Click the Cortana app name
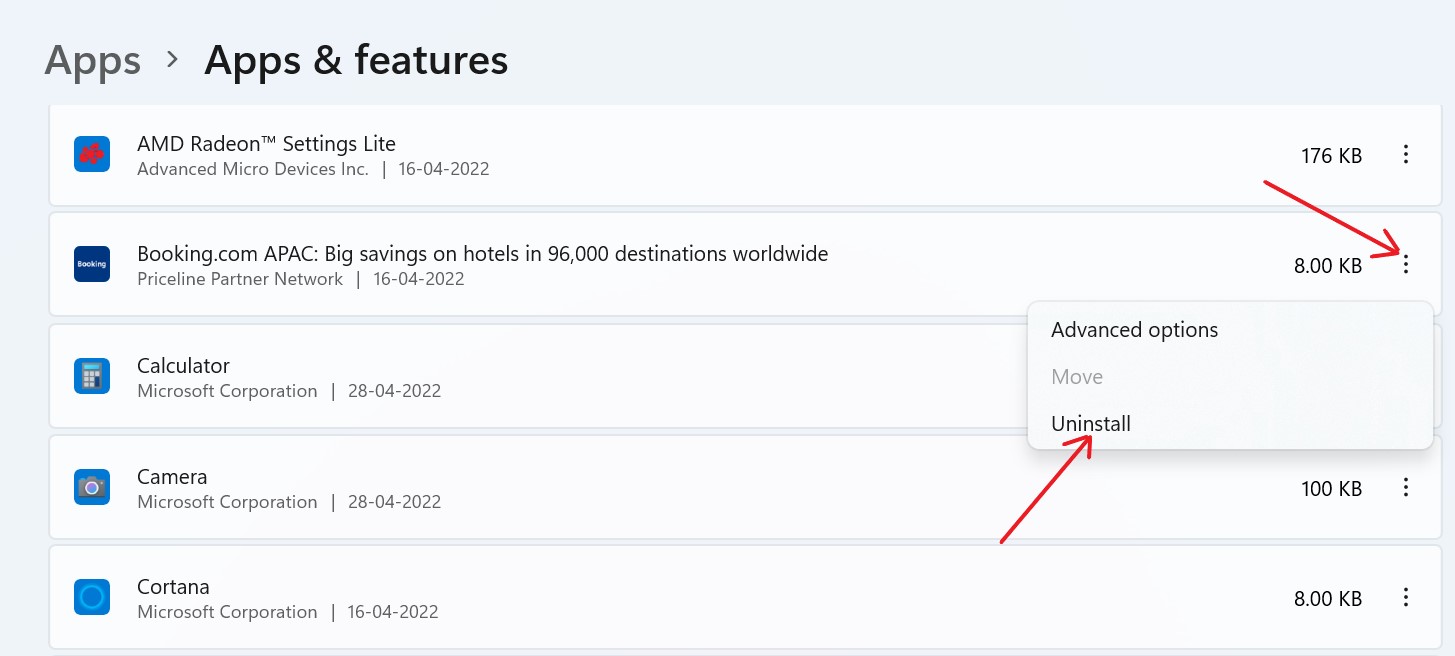Image resolution: width=1455 pixels, height=656 pixels. pos(173,587)
